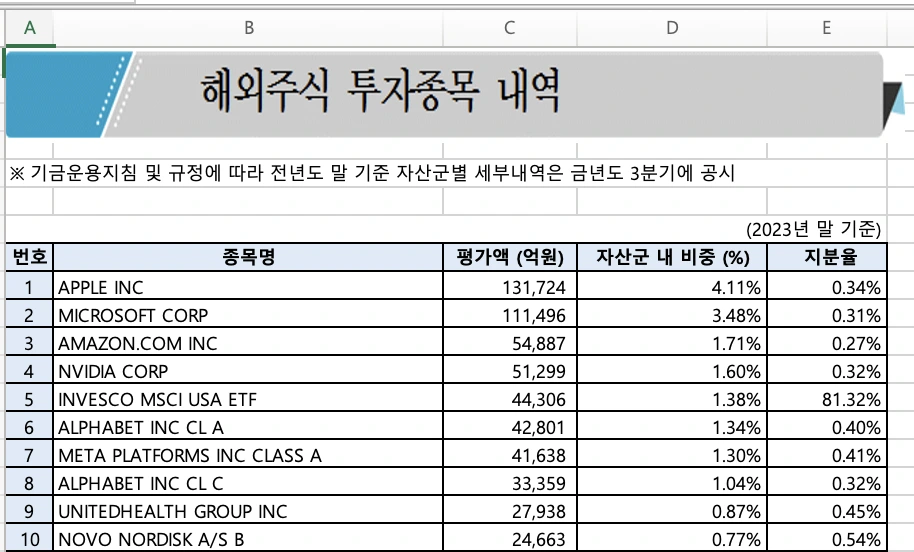
Task: Select the 111,496 valuation cell
Action: 509,314
